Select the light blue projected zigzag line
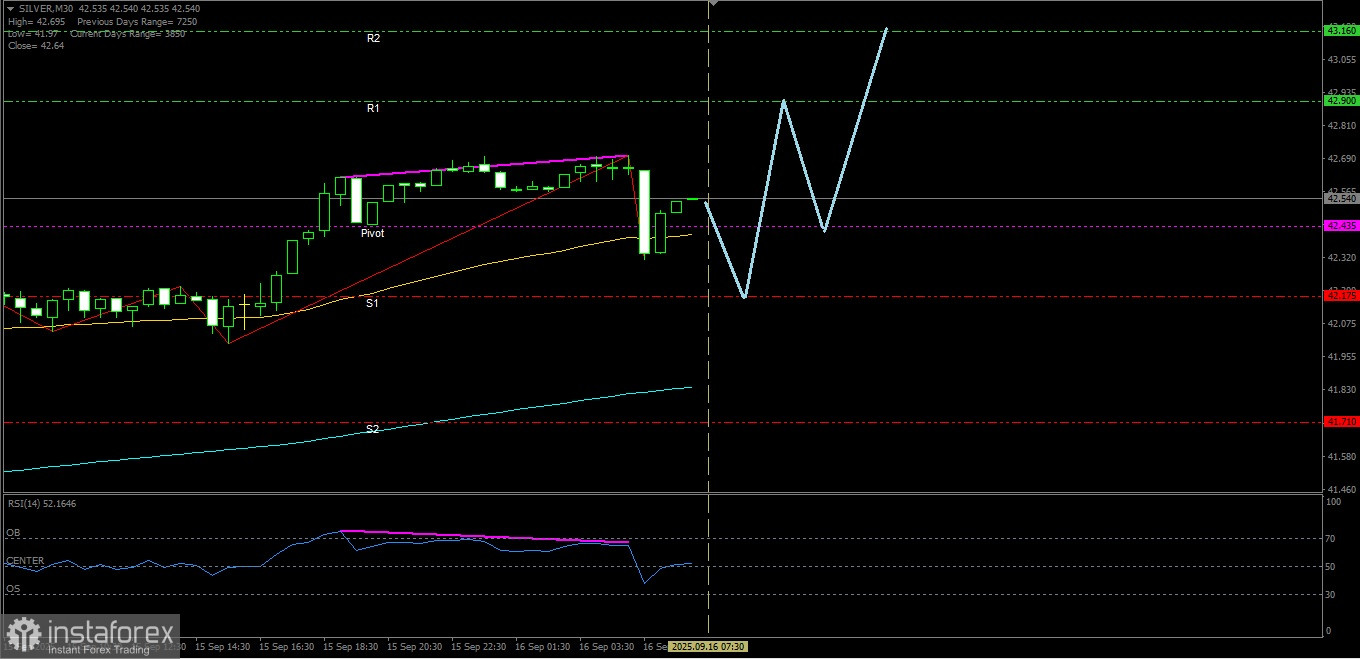 click(796, 163)
